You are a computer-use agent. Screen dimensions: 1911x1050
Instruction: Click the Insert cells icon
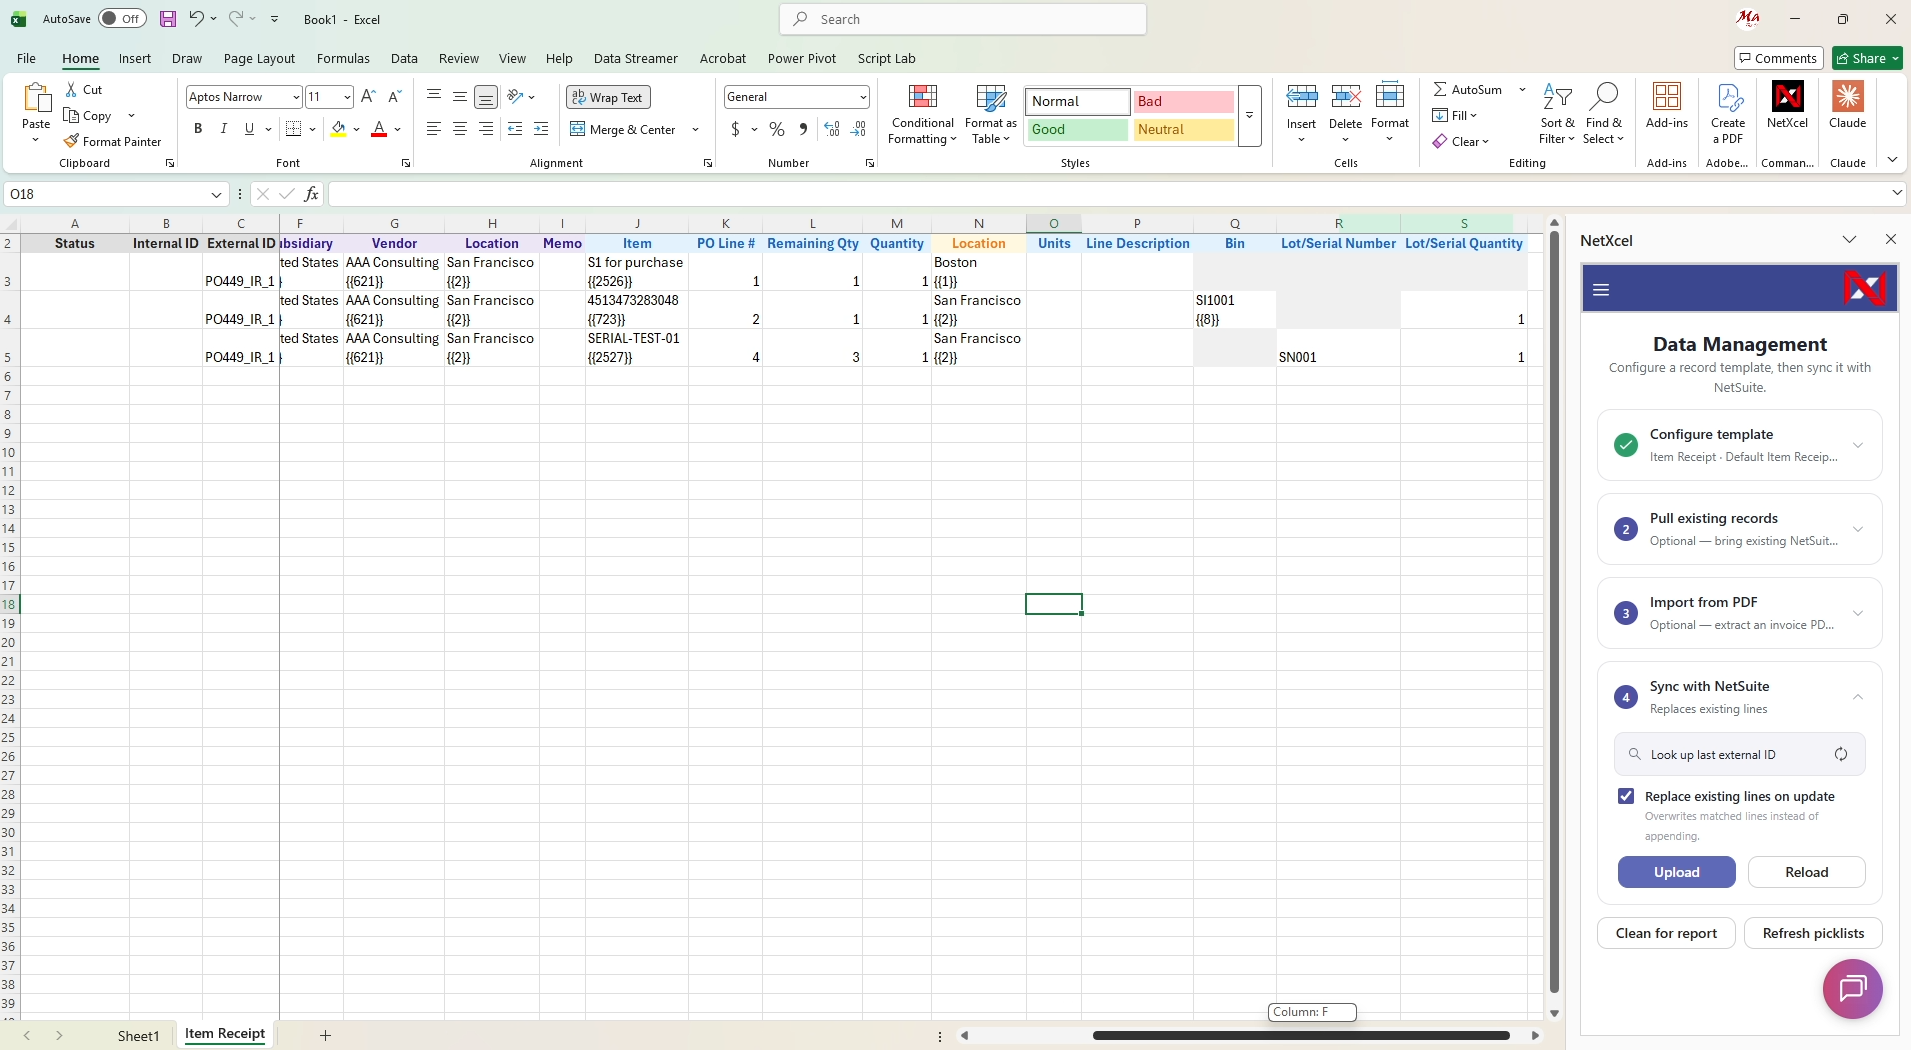tap(1301, 97)
